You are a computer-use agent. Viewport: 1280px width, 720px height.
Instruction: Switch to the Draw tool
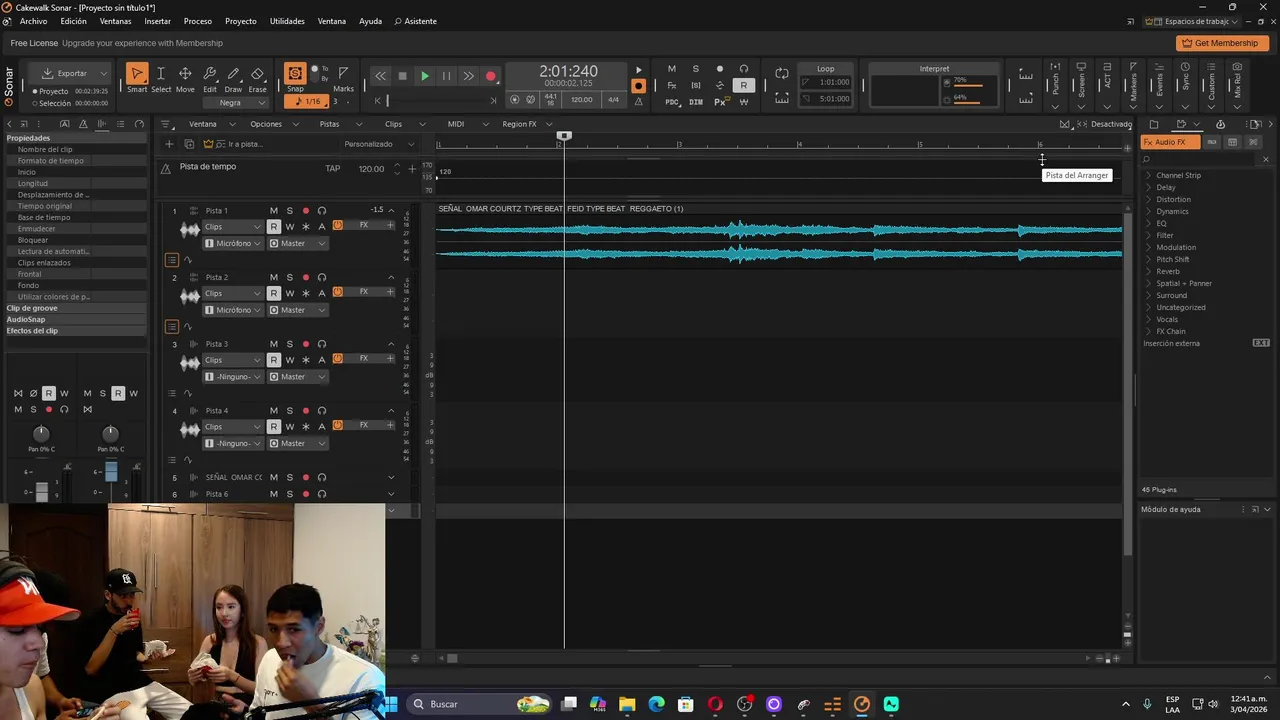[x=233, y=78]
